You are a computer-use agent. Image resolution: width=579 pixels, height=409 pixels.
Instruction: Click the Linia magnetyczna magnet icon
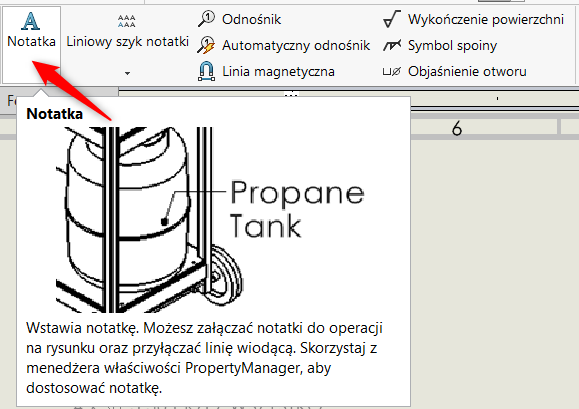point(206,71)
